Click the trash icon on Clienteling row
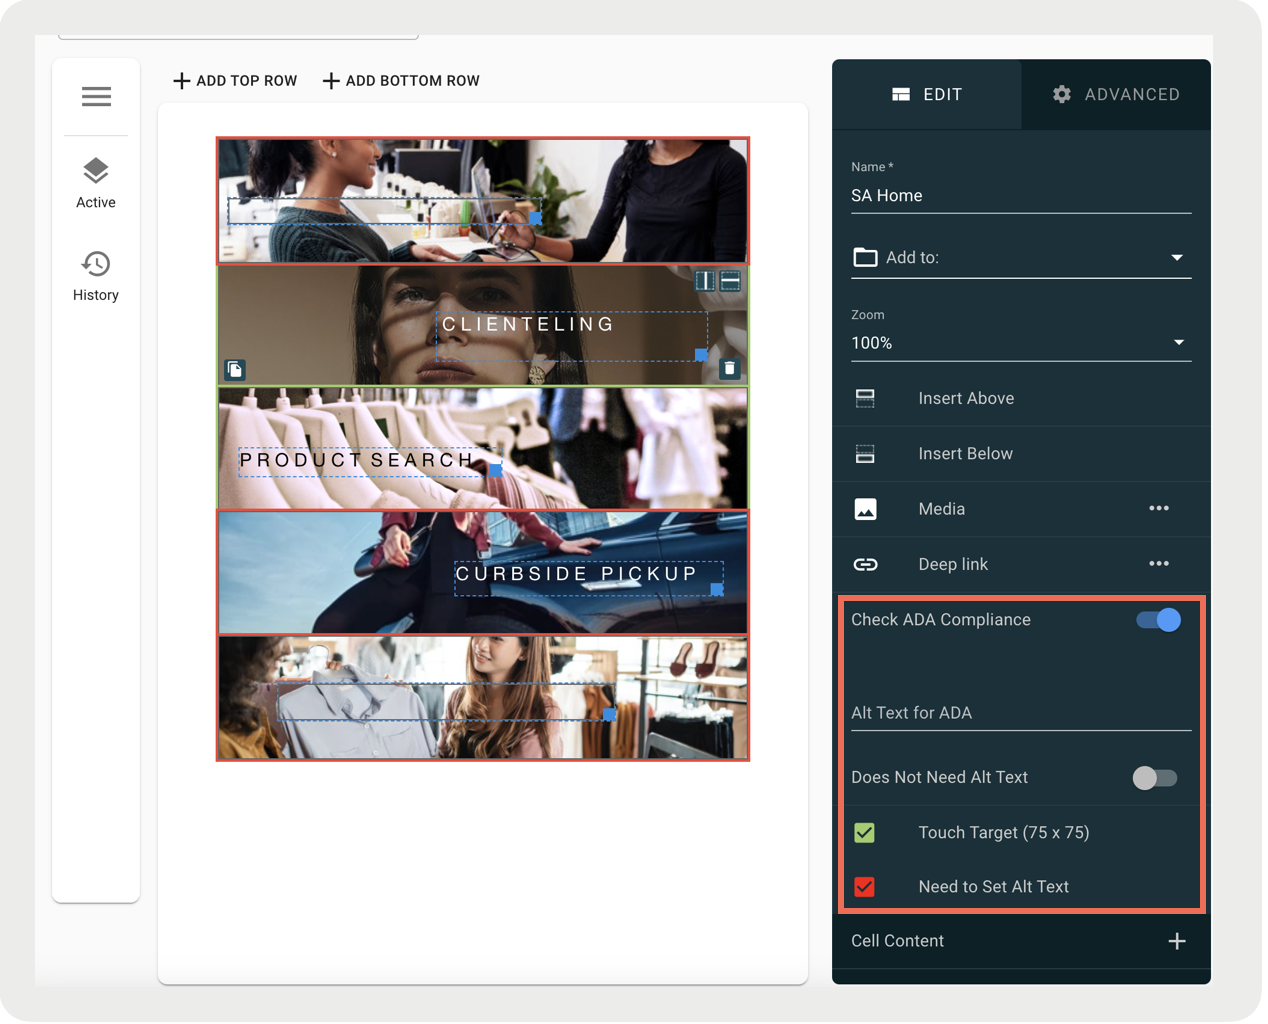This screenshot has height=1024, width=1268. click(730, 369)
